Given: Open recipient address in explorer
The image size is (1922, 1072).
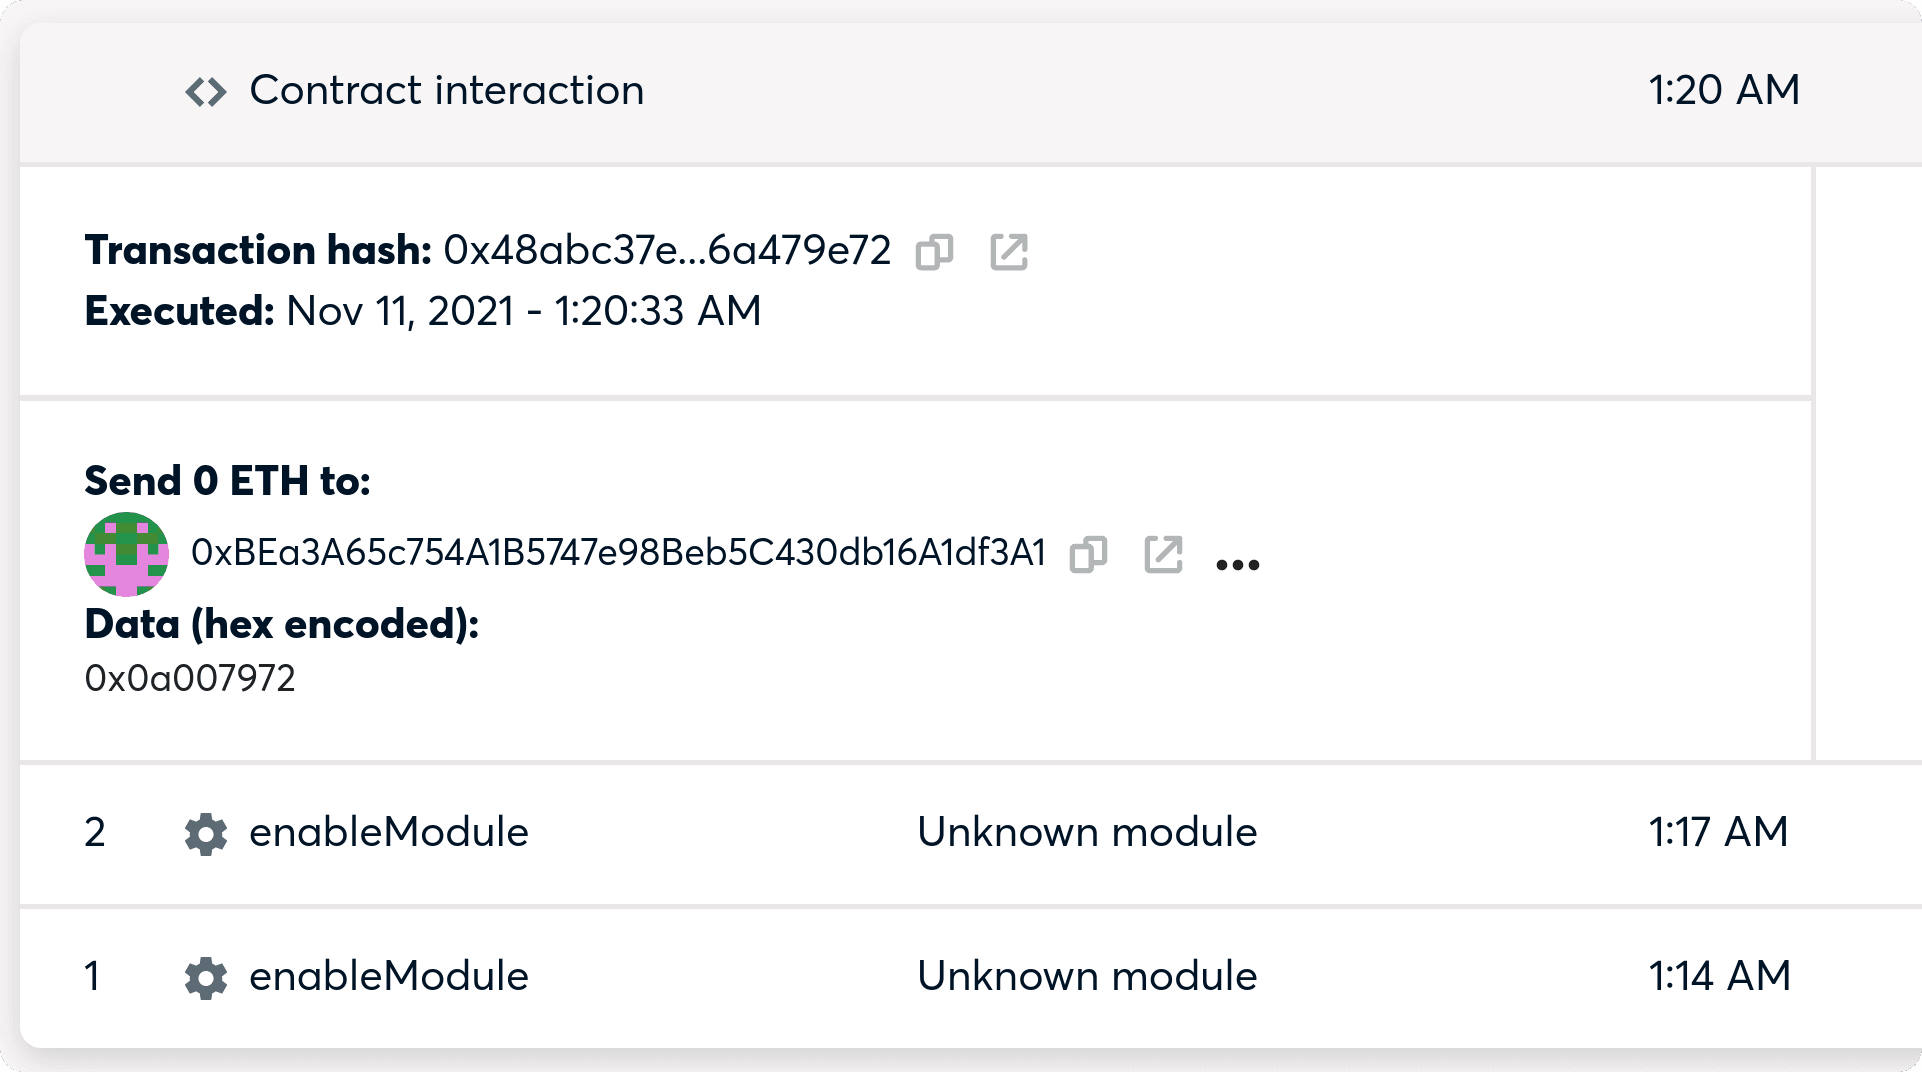Looking at the screenshot, I should coord(1163,554).
